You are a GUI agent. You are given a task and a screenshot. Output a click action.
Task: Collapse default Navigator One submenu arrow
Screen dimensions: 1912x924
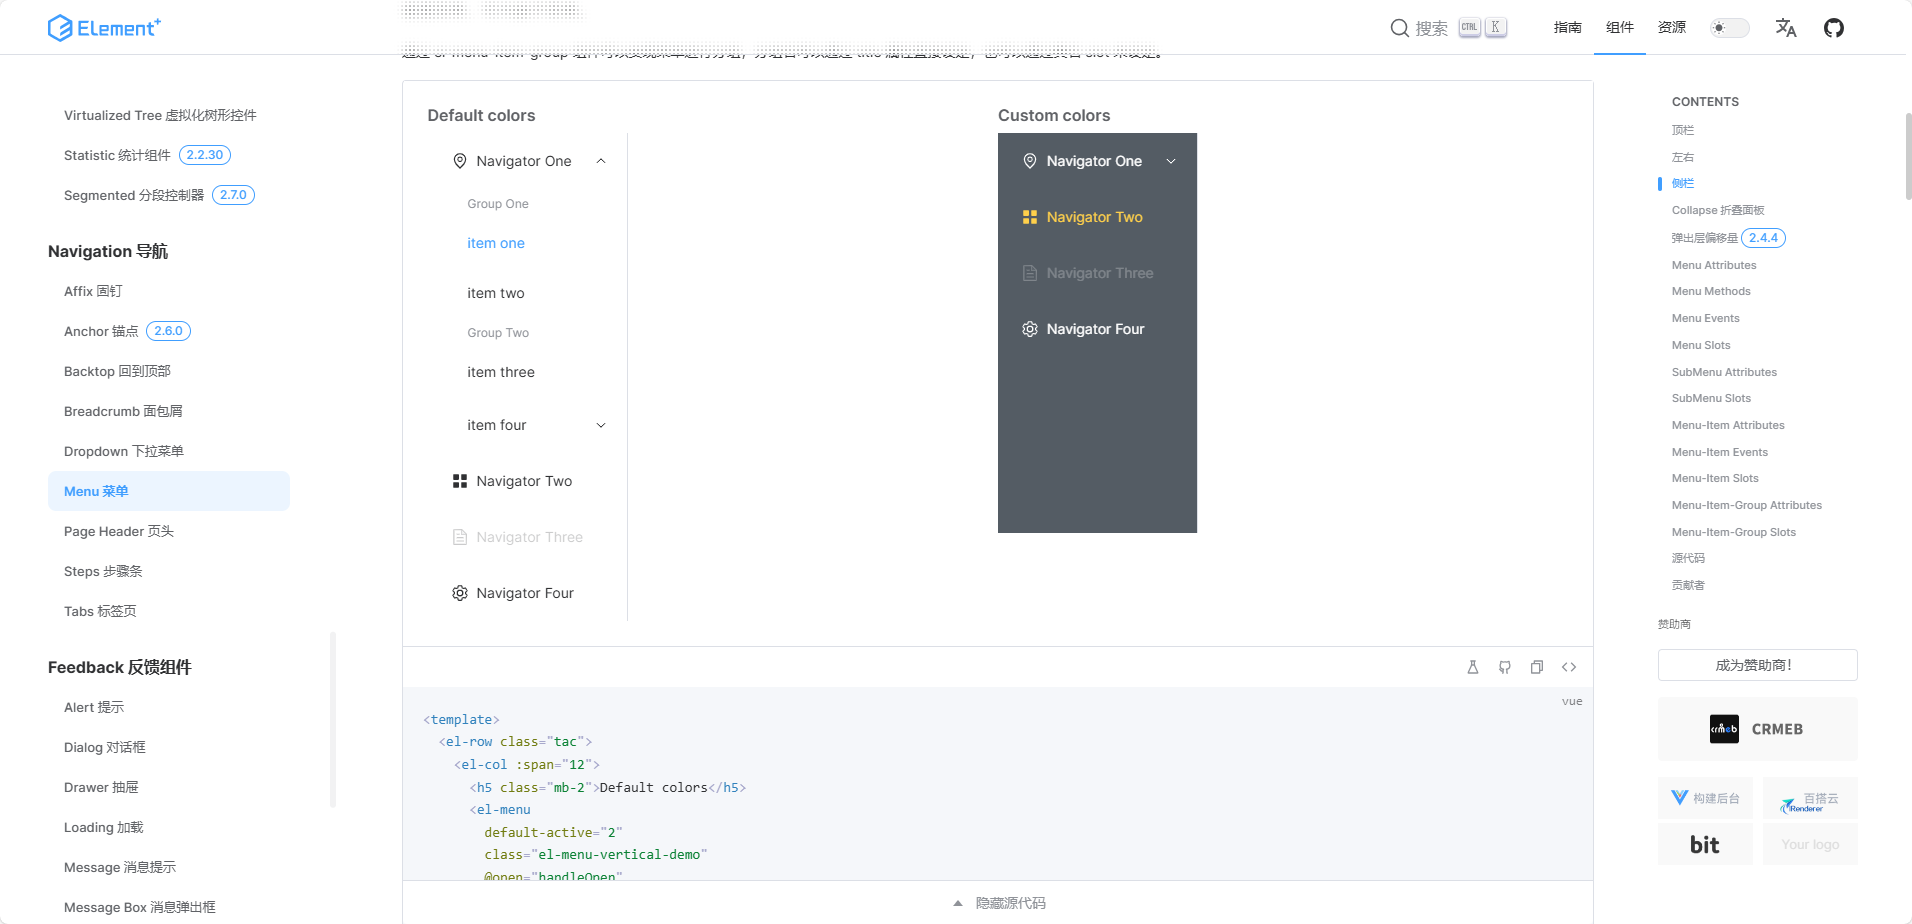[601, 161]
